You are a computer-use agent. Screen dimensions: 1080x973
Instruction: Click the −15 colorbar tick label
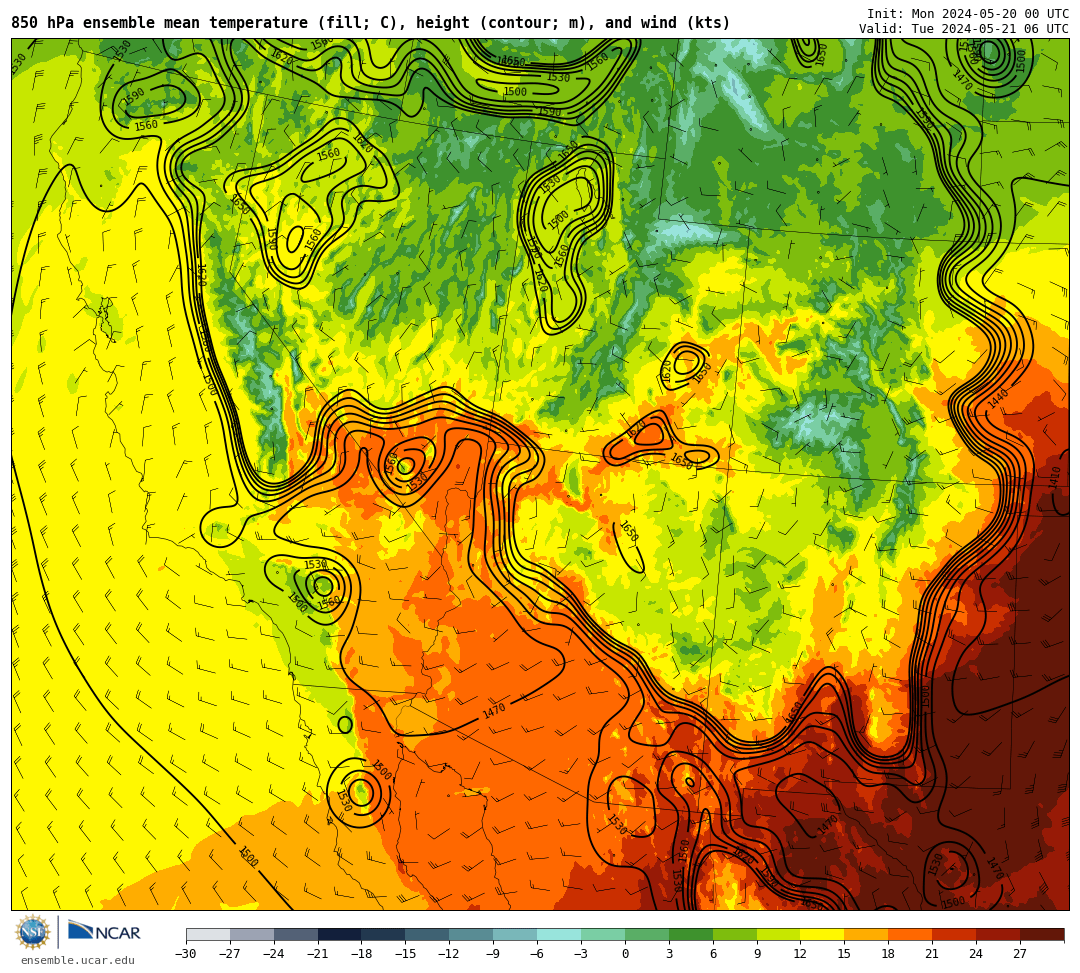(406, 954)
